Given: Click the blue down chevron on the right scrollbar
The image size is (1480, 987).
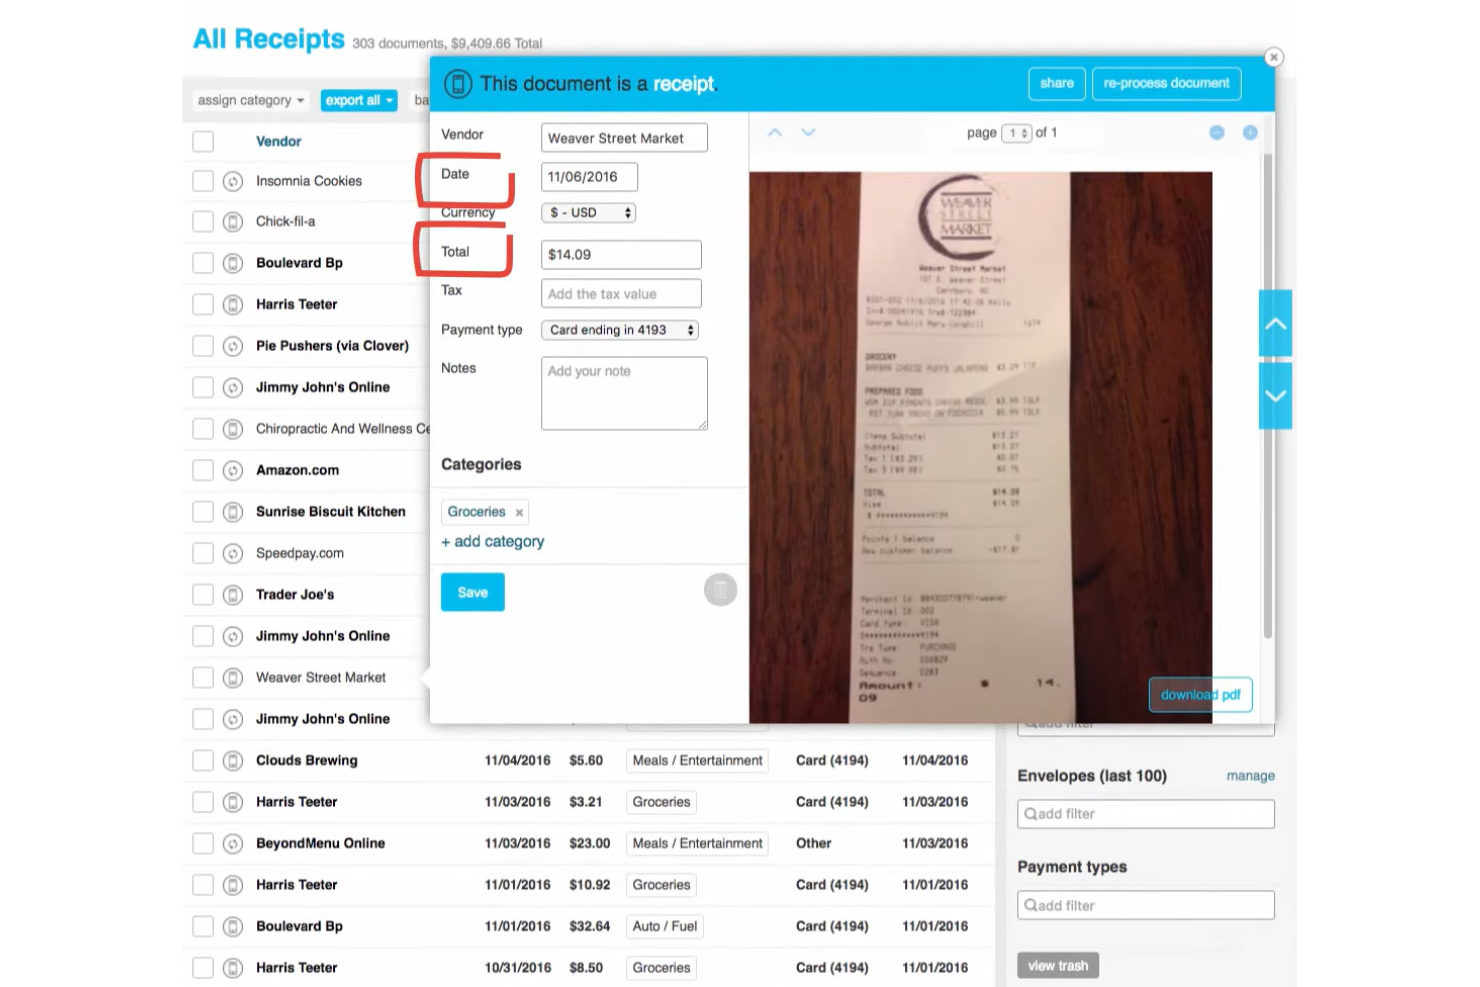Looking at the screenshot, I should [x=1275, y=395].
